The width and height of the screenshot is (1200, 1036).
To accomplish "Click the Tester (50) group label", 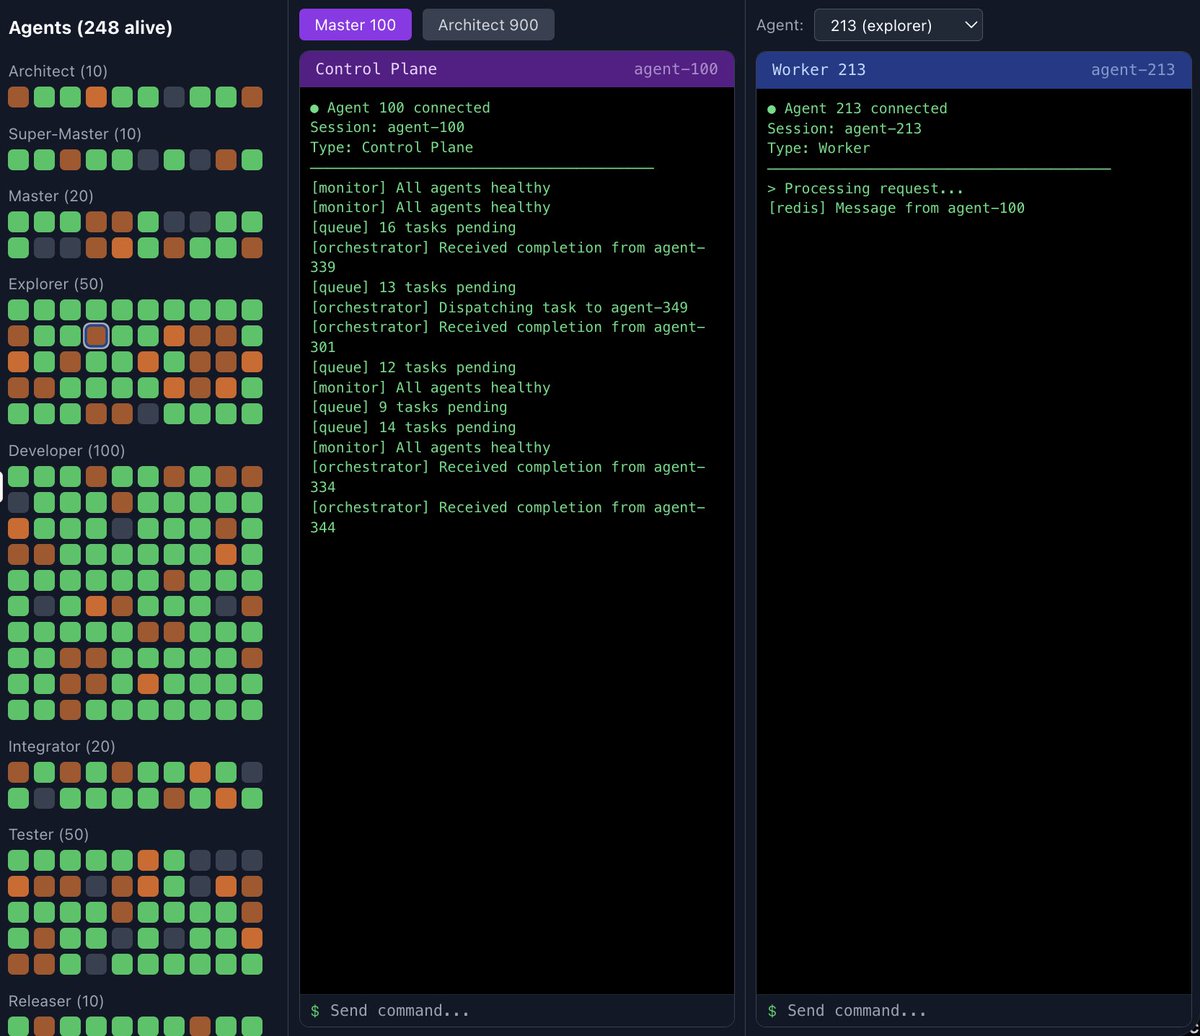I will click(x=49, y=834).
